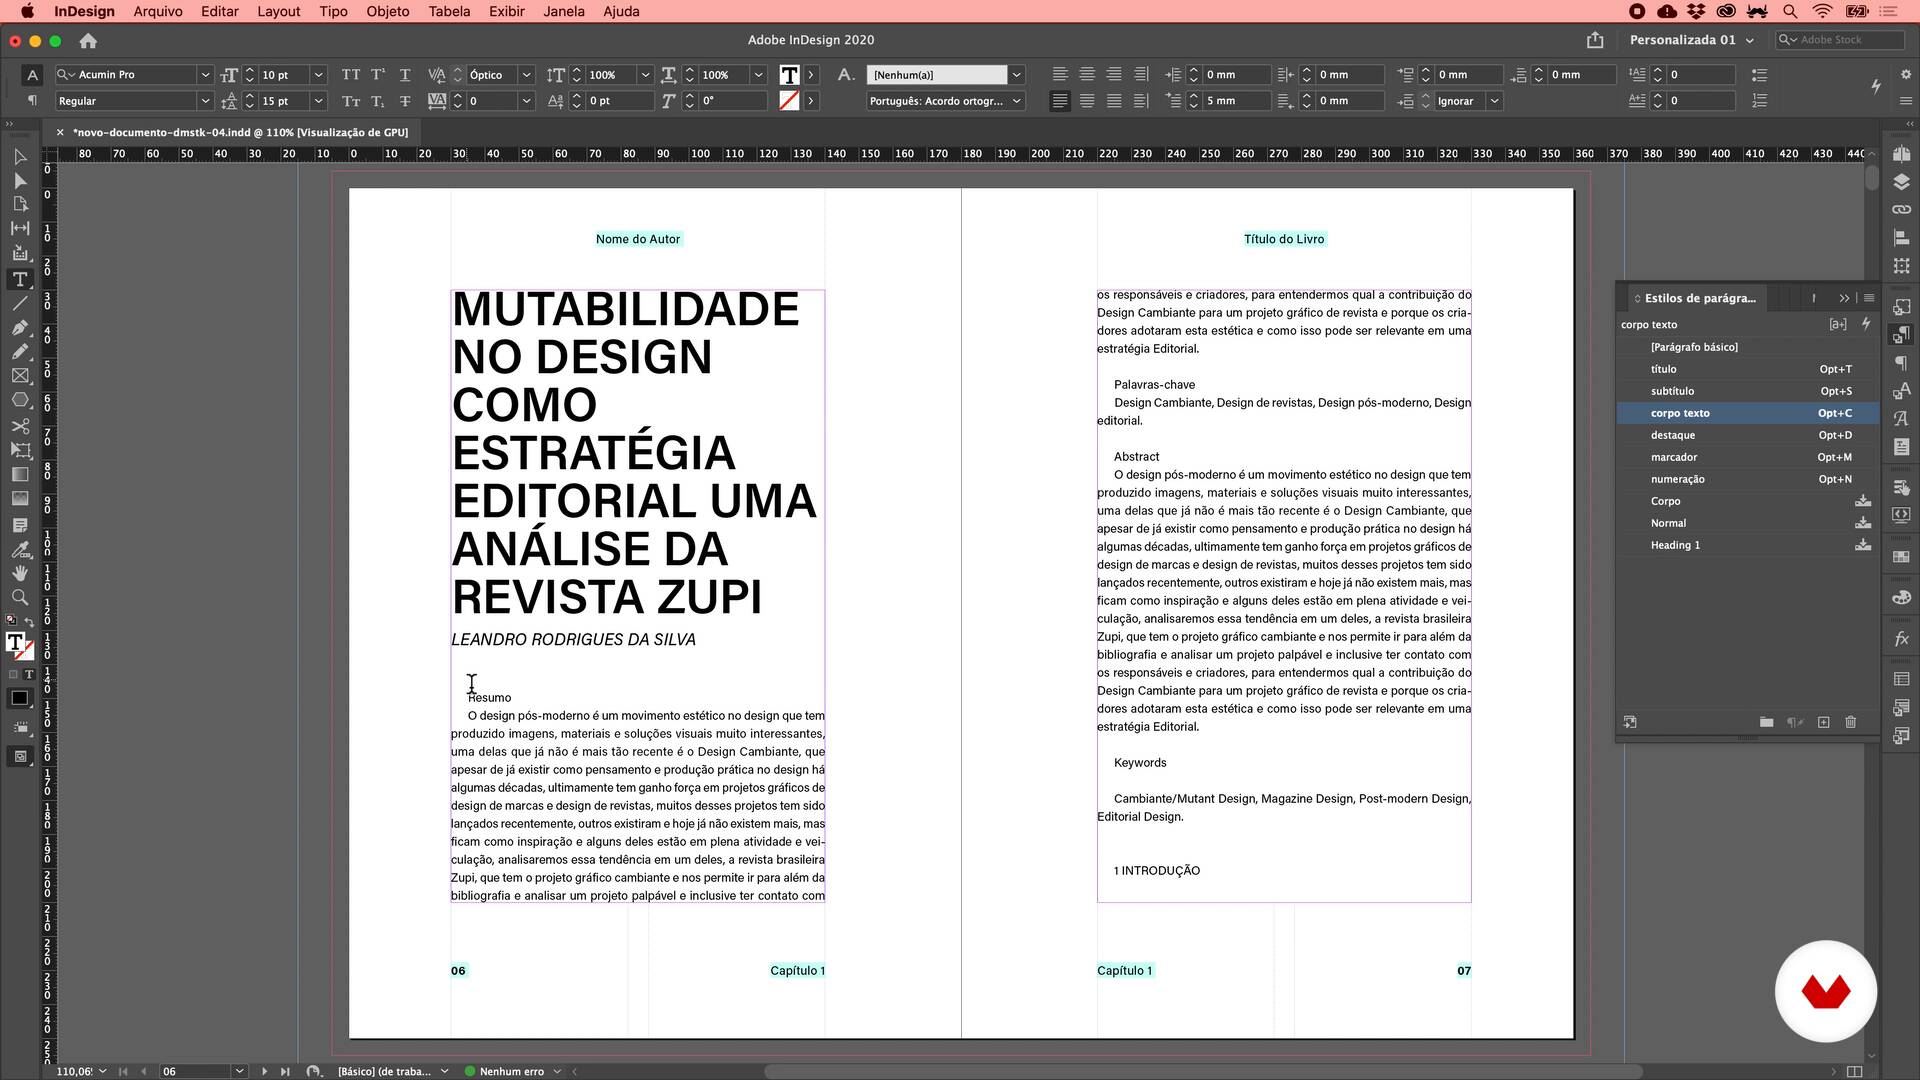Screen dimensions: 1920x1080
Task: Open Tipo menu
Action: coord(333,11)
